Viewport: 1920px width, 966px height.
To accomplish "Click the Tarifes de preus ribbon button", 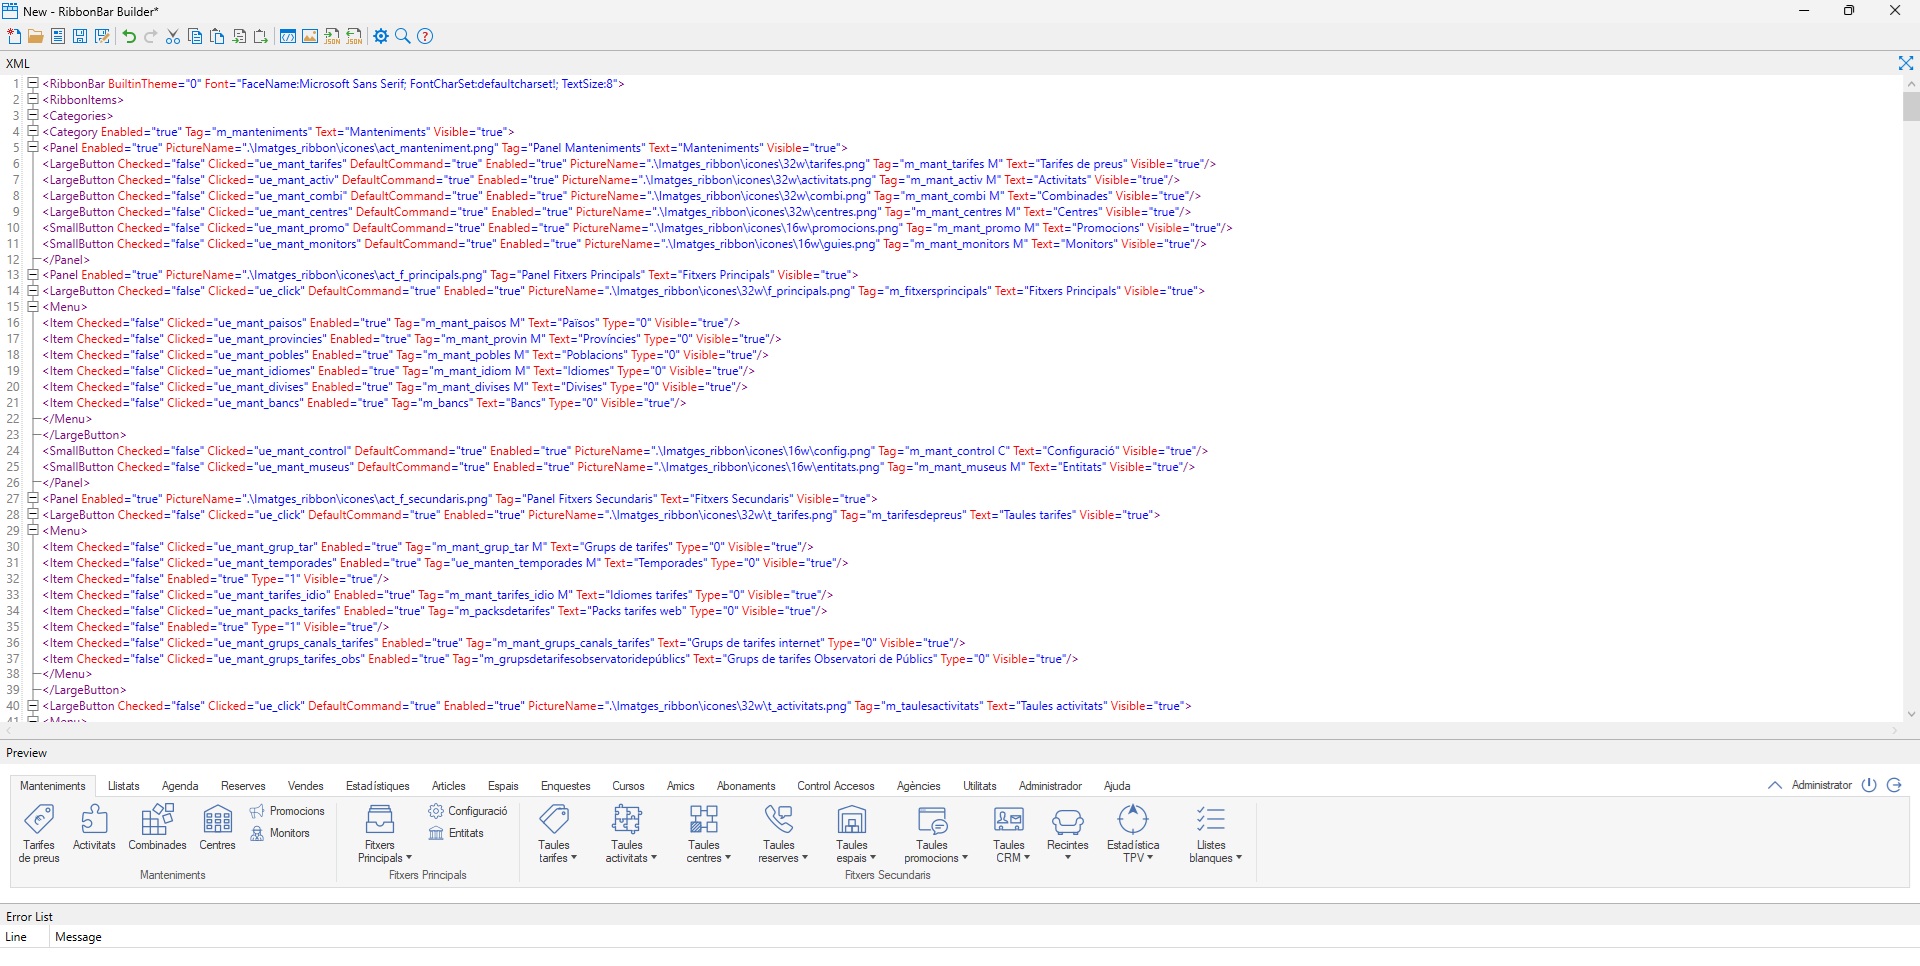I will point(39,832).
